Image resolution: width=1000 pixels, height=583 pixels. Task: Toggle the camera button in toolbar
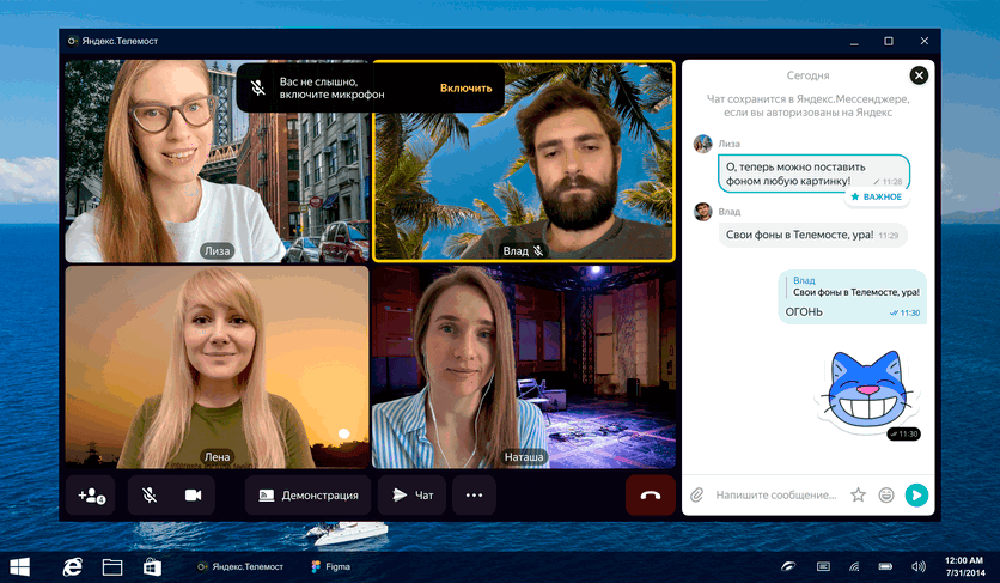pyautogui.click(x=193, y=495)
